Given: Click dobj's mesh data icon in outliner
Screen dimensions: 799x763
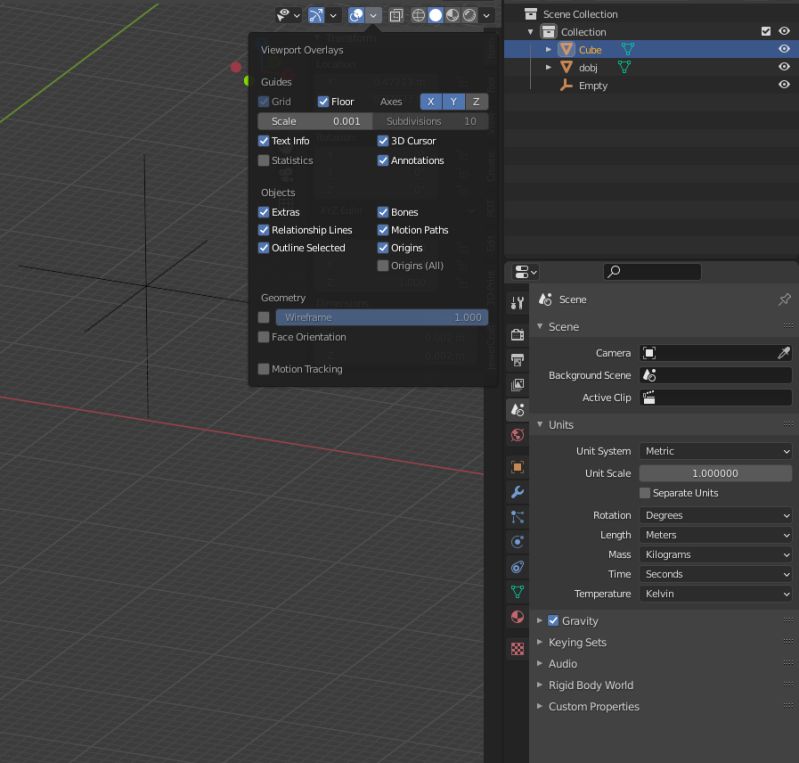Looking at the screenshot, I should [624, 67].
